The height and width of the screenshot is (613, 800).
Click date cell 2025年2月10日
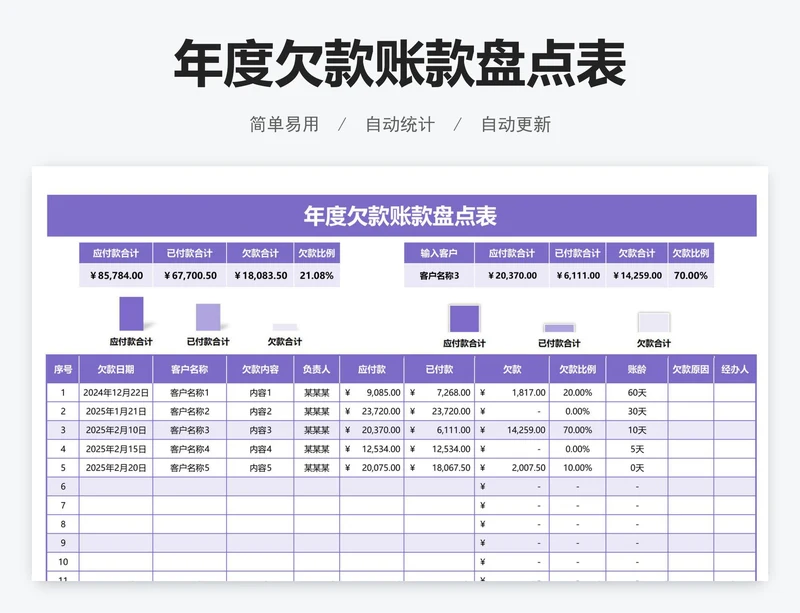pos(116,430)
